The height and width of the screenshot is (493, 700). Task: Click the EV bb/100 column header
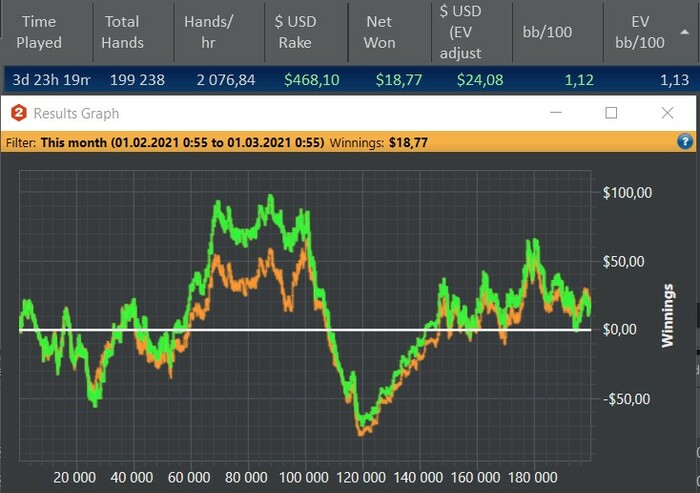click(640, 32)
